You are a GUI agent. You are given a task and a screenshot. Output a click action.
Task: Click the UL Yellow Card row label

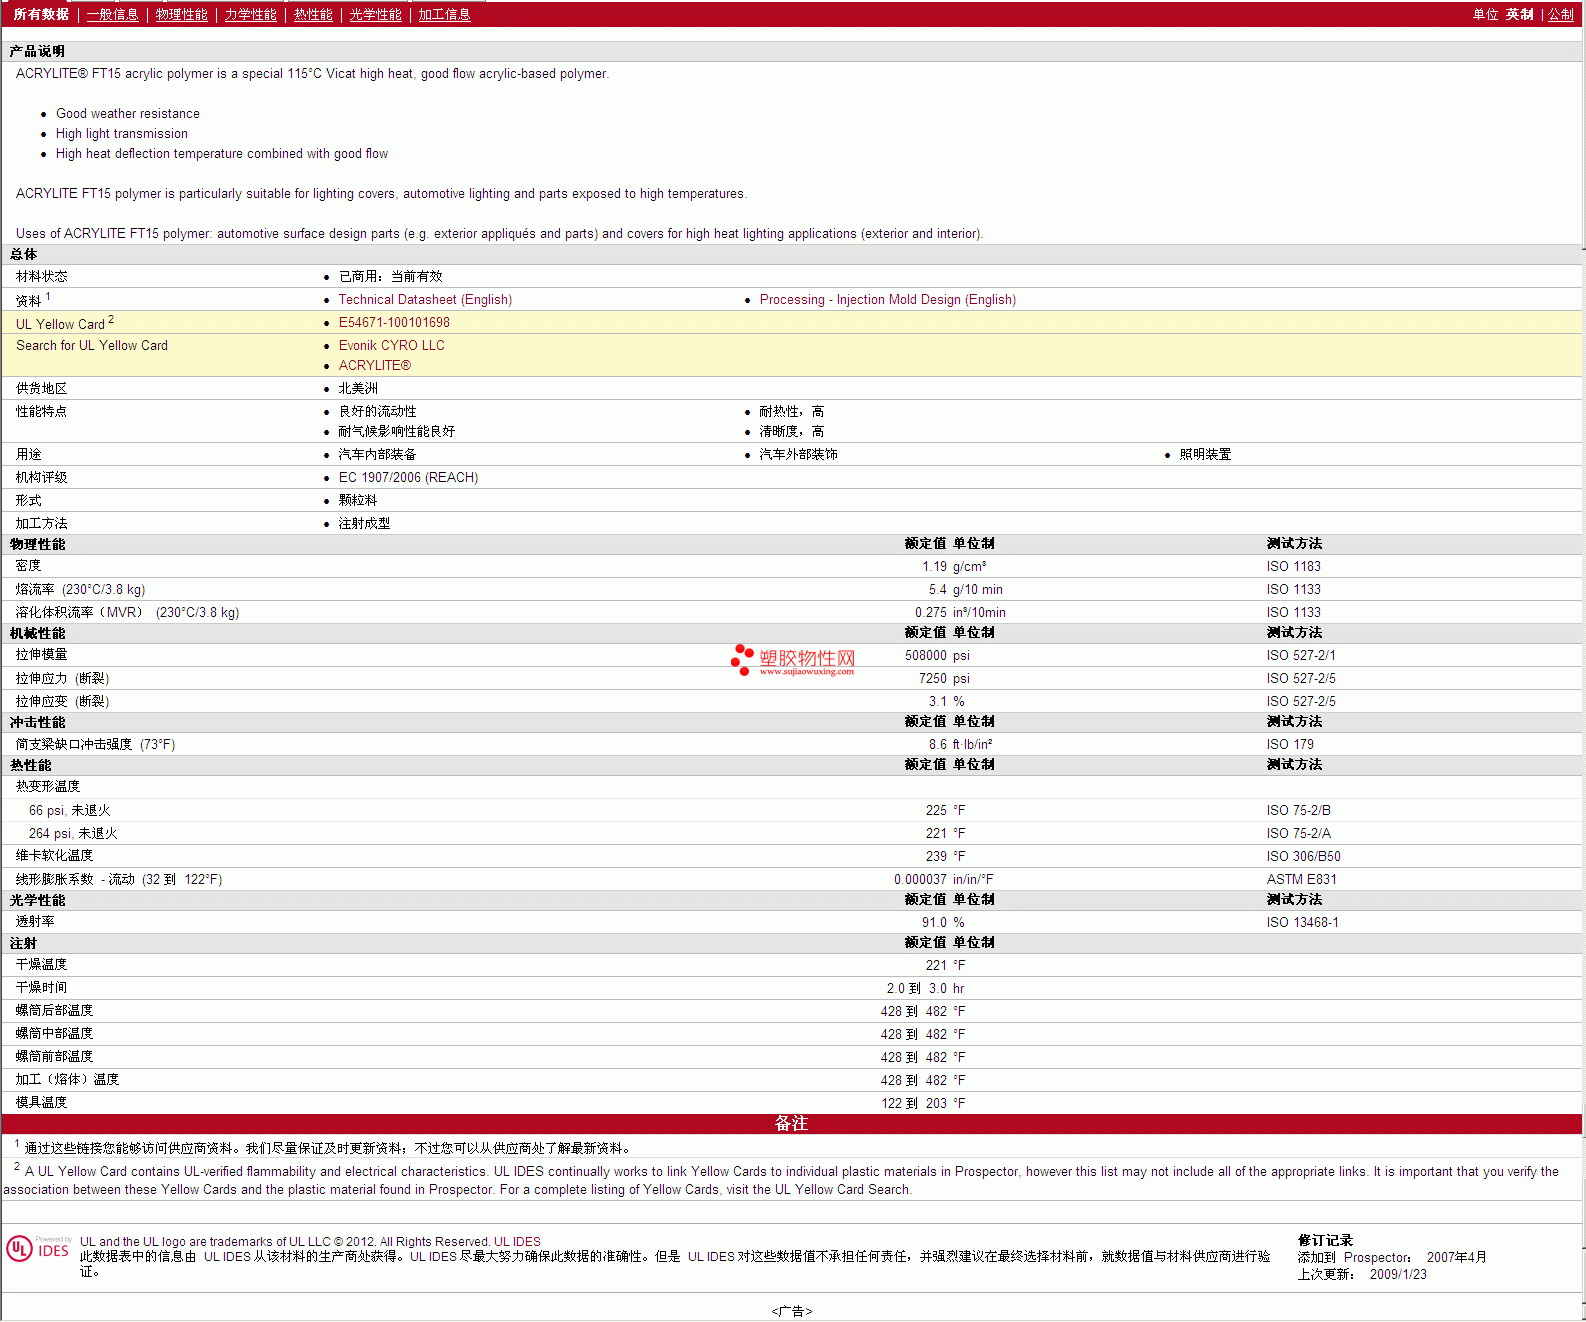60,324
